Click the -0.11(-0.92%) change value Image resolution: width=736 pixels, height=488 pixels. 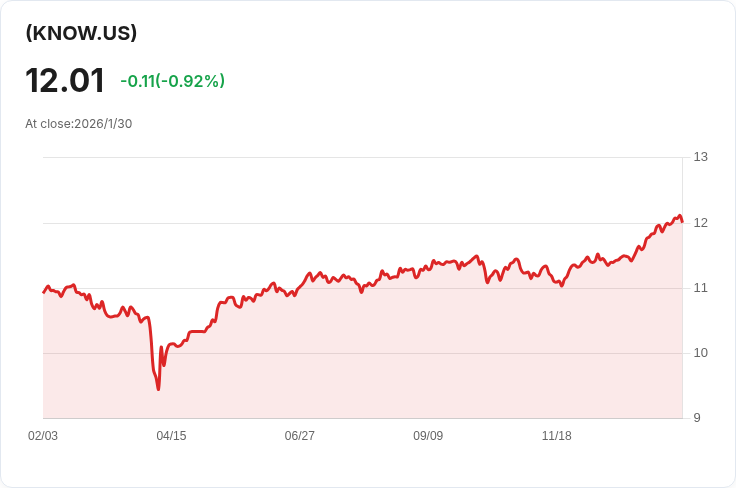(173, 81)
